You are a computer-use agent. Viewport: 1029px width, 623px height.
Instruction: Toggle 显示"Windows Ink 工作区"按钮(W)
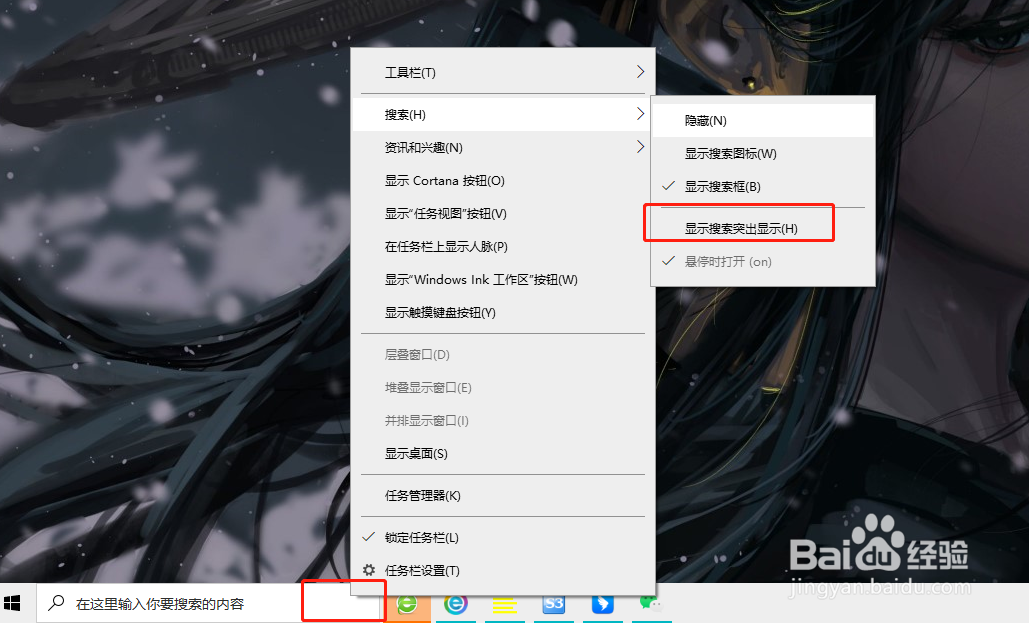503,280
